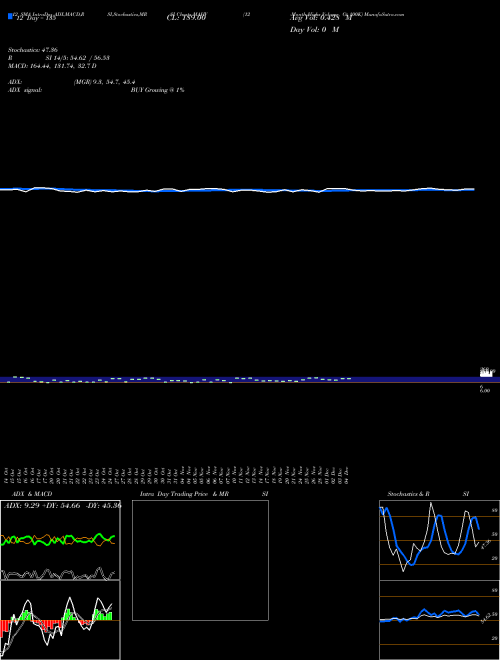500x660 pixels.
Task: Click the lower RSI chart under Stochastics
Action: pos(439,620)
